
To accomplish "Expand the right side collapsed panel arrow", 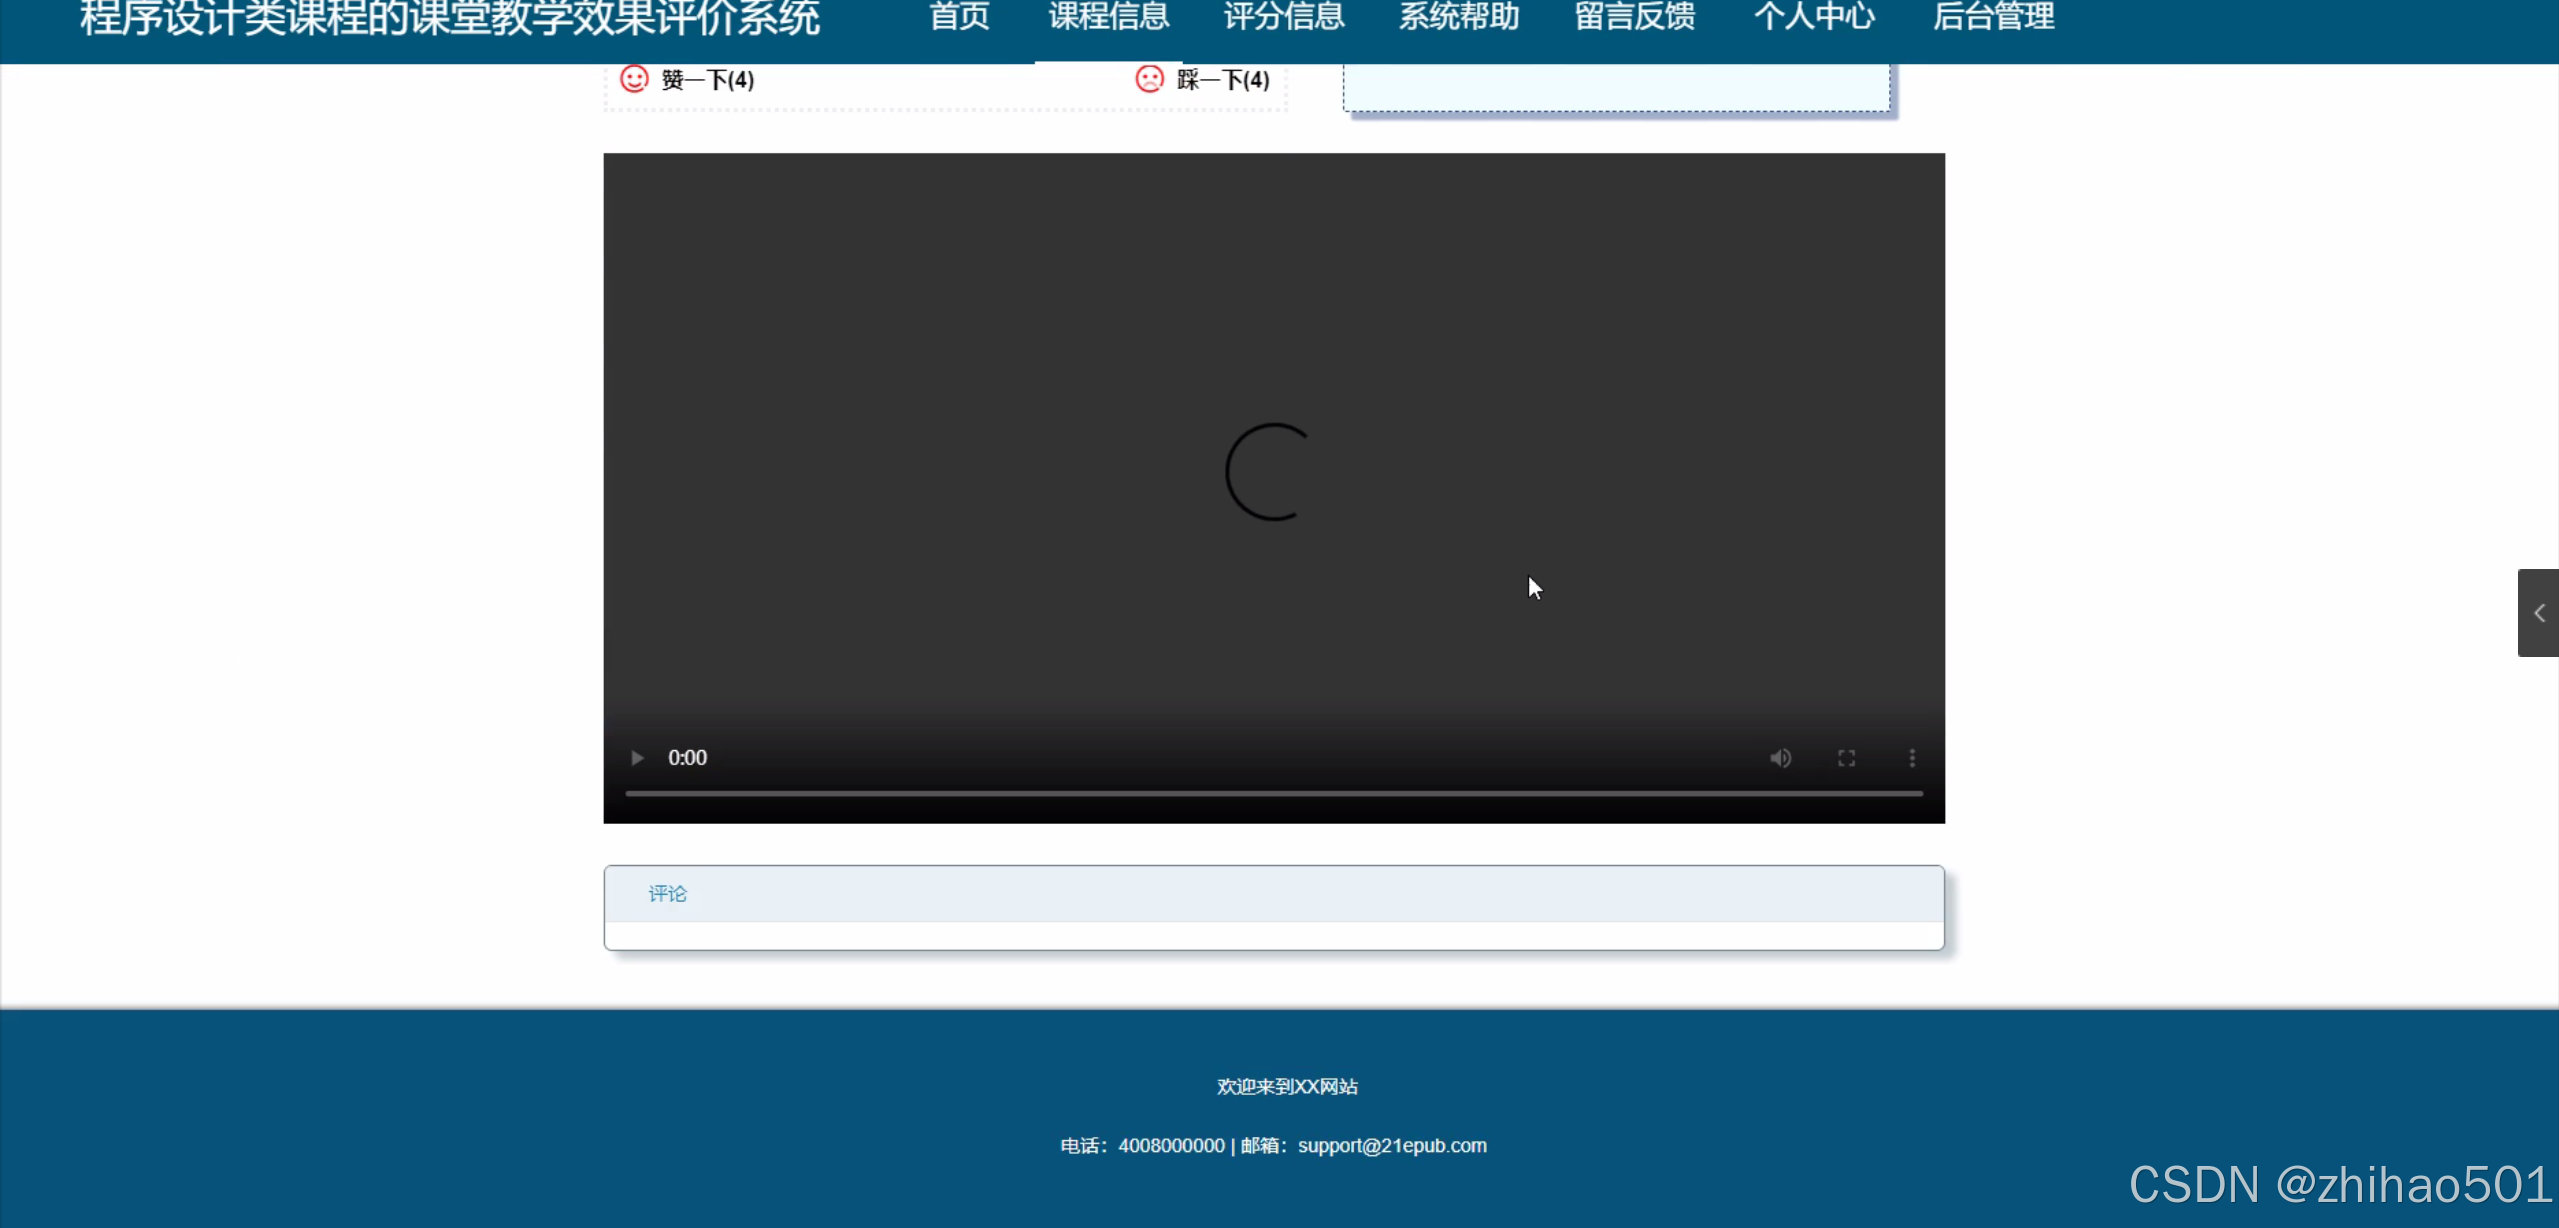I will pos(2538,613).
